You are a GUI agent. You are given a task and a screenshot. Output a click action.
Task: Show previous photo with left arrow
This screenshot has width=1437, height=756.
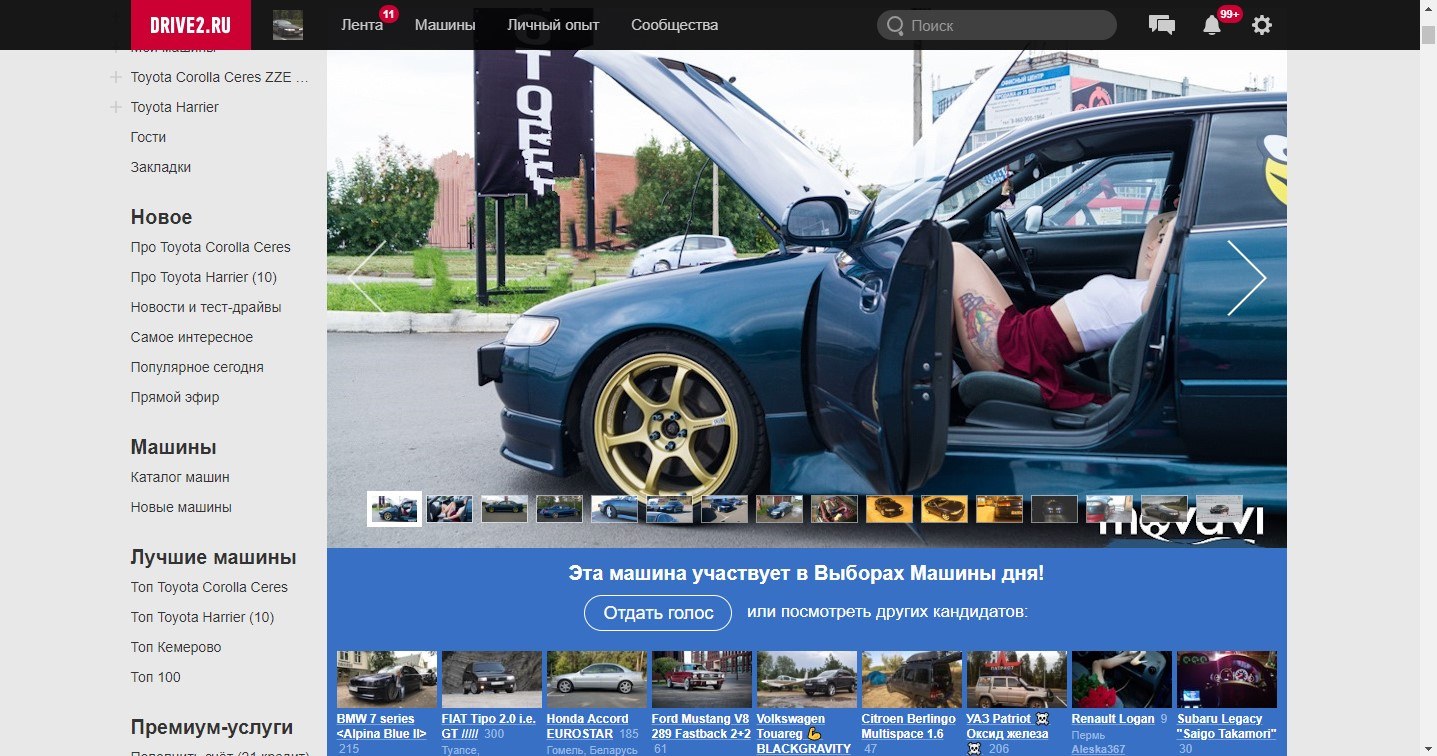pos(367,278)
